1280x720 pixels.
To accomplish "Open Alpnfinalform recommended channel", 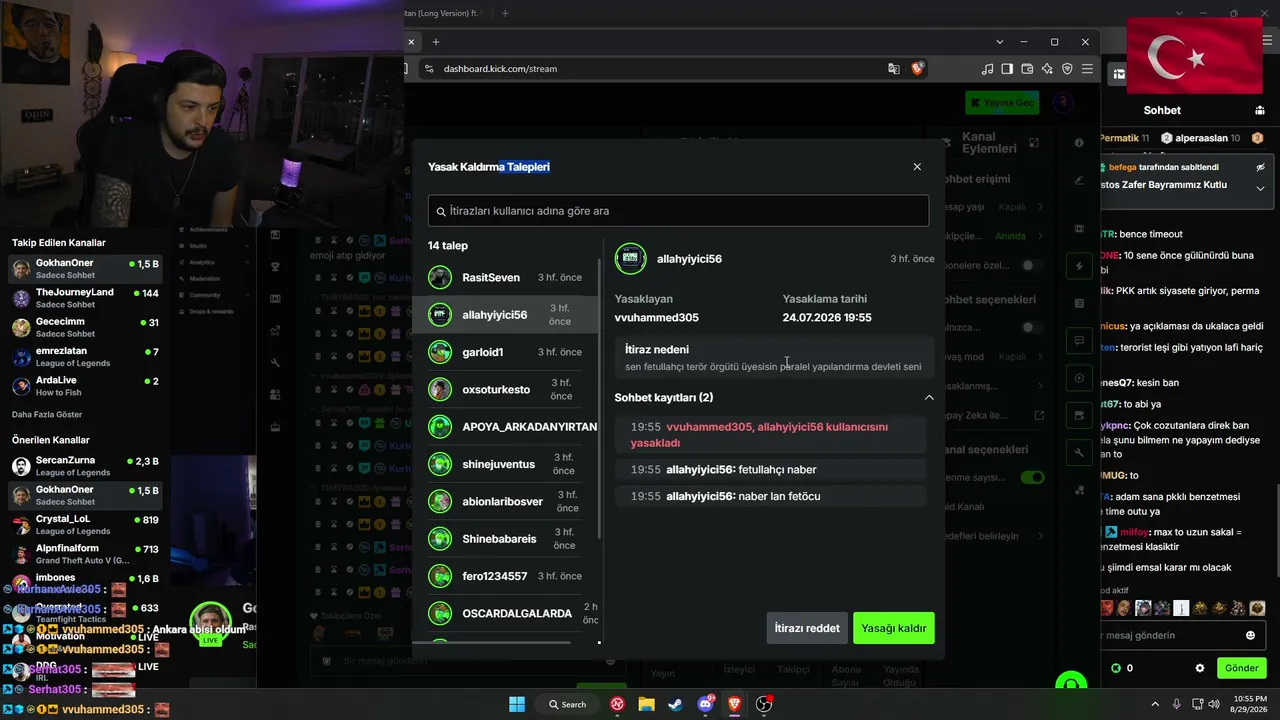I will [x=87, y=554].
